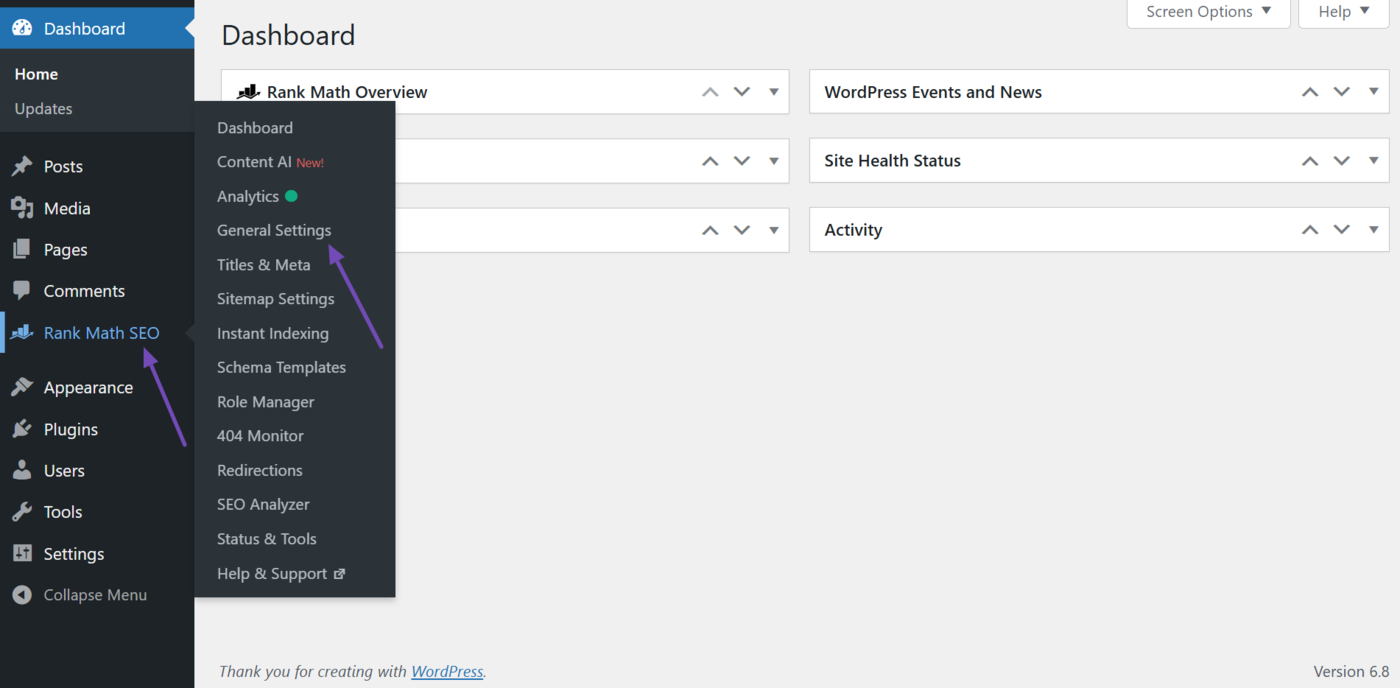1400x688 pixels.
Task: Open General Settings in Rank Math submenu
Action: [x=274, y=230]
